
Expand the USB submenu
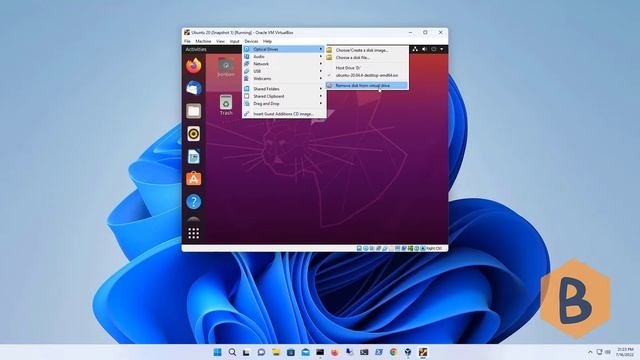pos(284,71)
